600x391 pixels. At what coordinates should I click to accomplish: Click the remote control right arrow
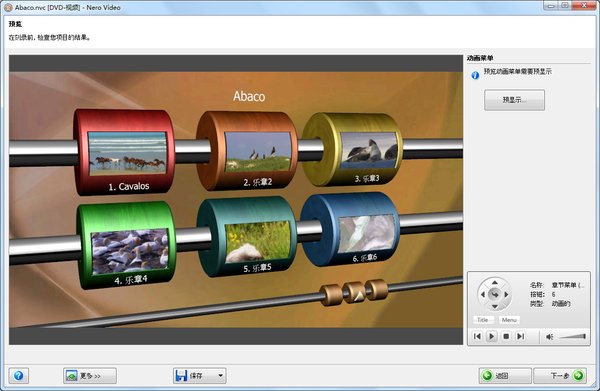coord(507,295)
